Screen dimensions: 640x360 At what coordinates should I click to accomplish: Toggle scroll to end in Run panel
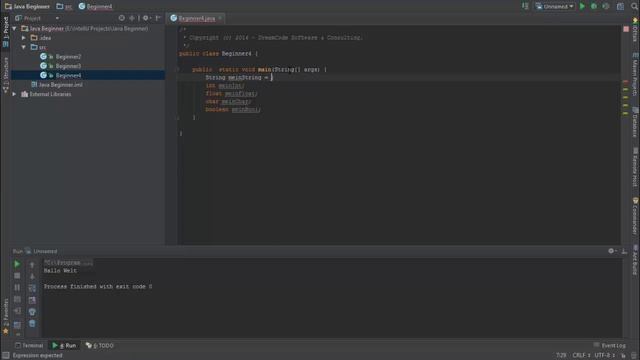coord(32,300)
